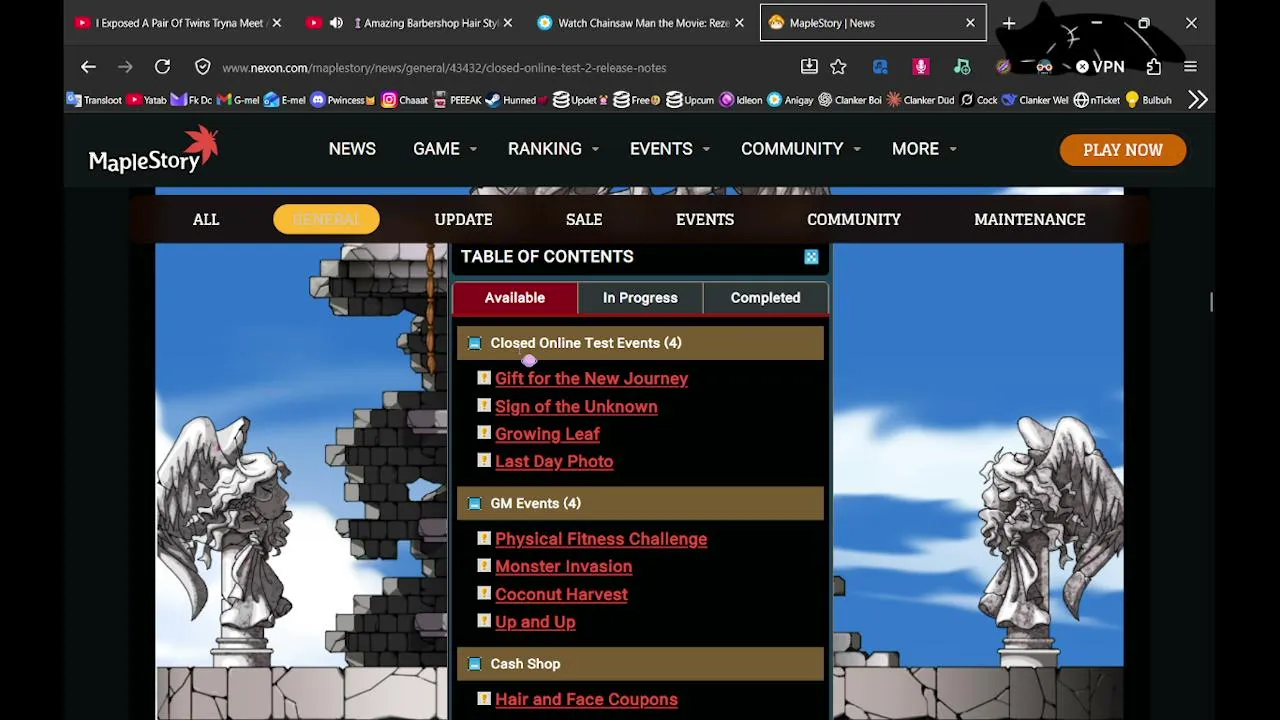Mute the Amazing Barbershop tab audio

[336, 23]
